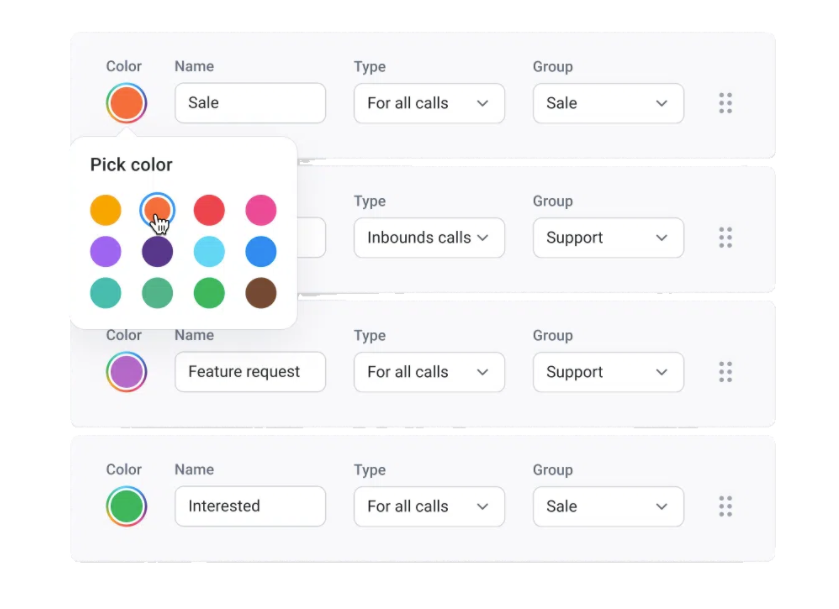This screenshot has height=609, width=839.
Task: Open color picker for Sale tag
Action: pos(126,103)
